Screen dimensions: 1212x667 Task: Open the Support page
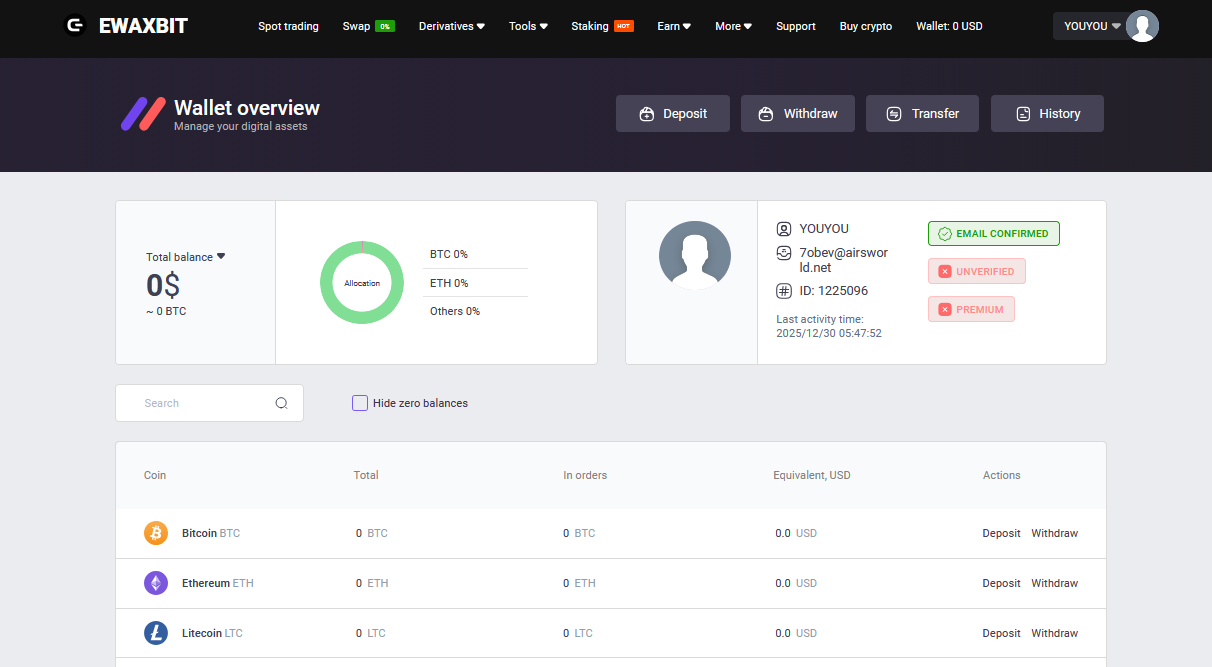click(796, 26)
